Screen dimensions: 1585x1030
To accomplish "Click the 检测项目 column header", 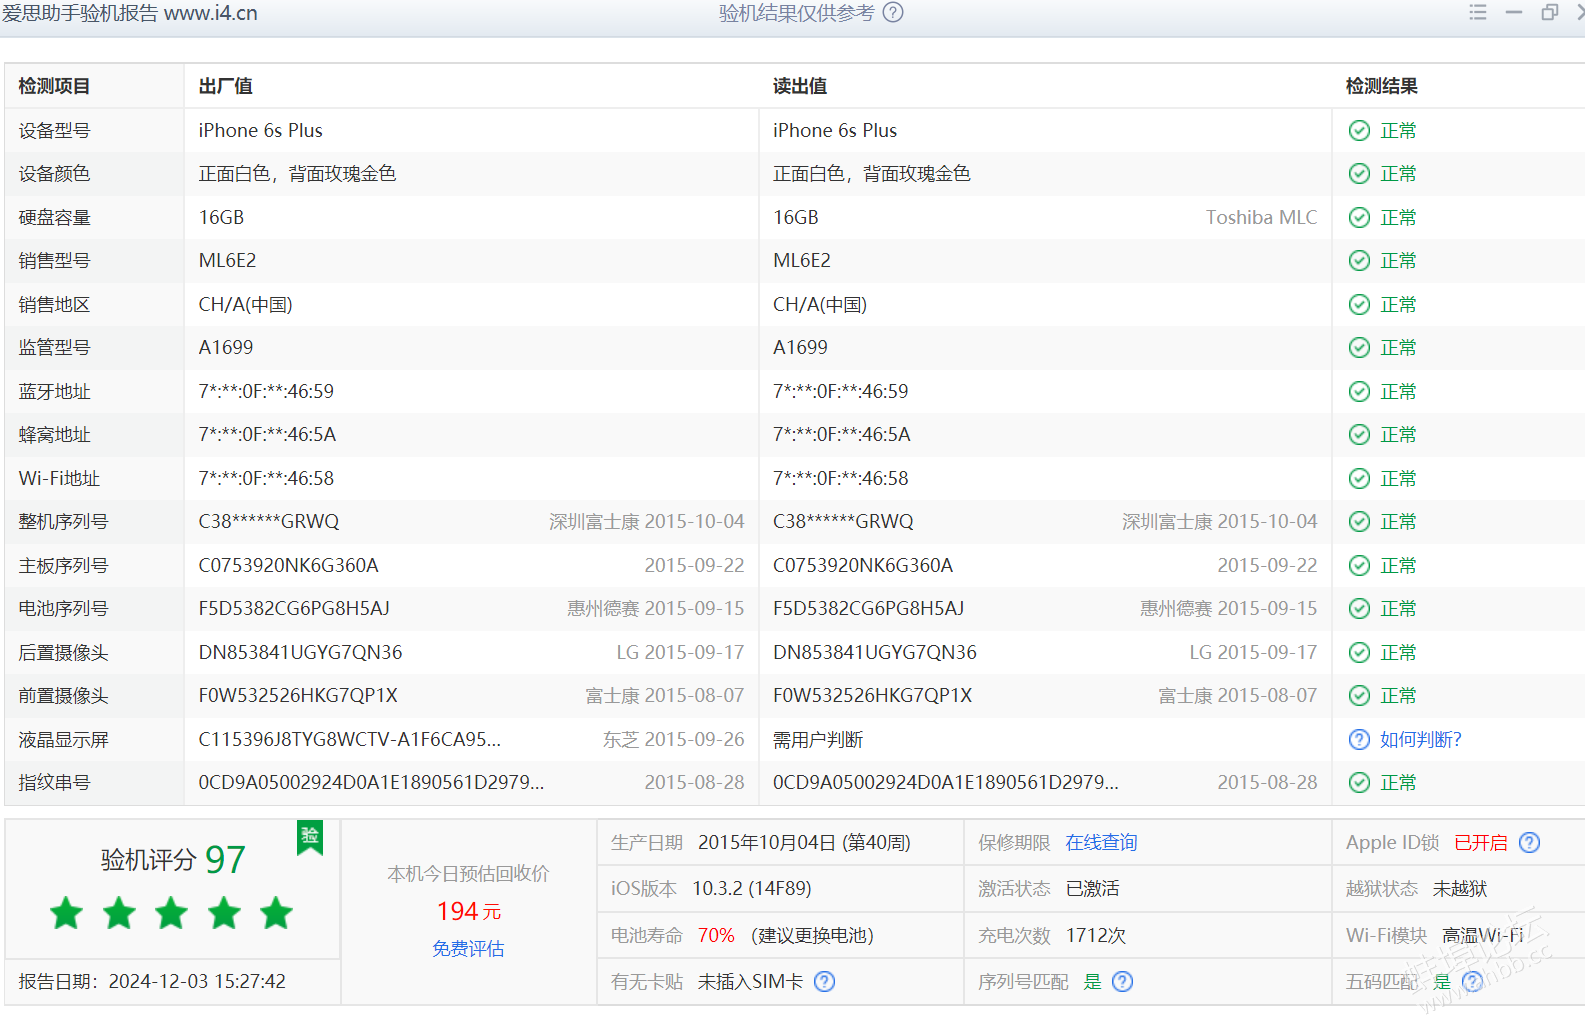I will 54,86.
